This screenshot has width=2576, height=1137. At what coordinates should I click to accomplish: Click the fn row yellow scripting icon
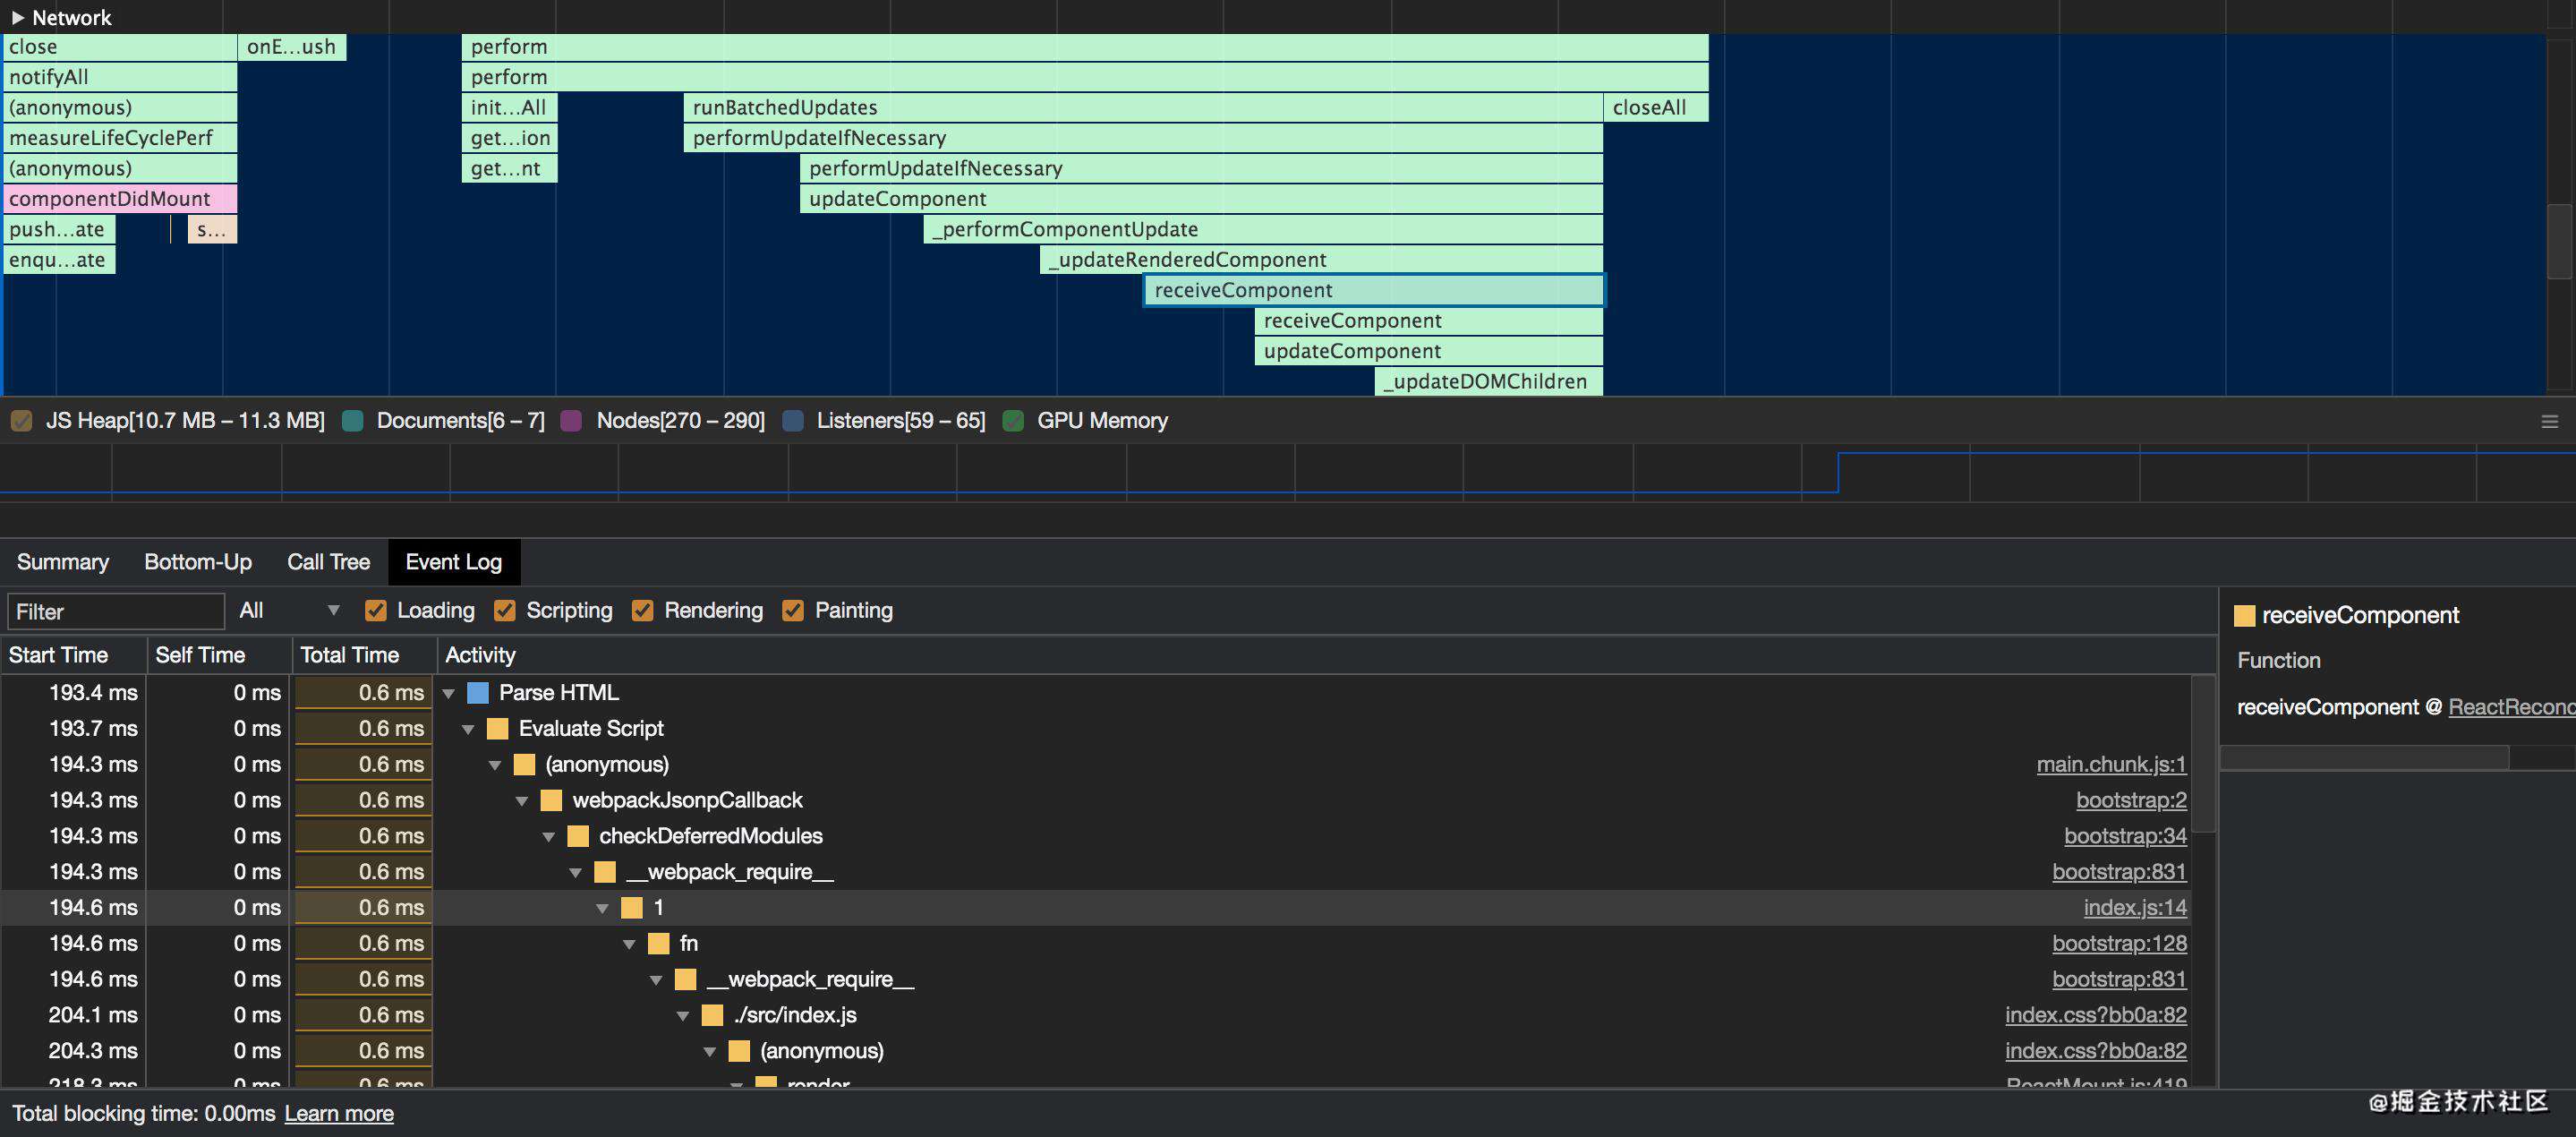(x=658, y=944)
